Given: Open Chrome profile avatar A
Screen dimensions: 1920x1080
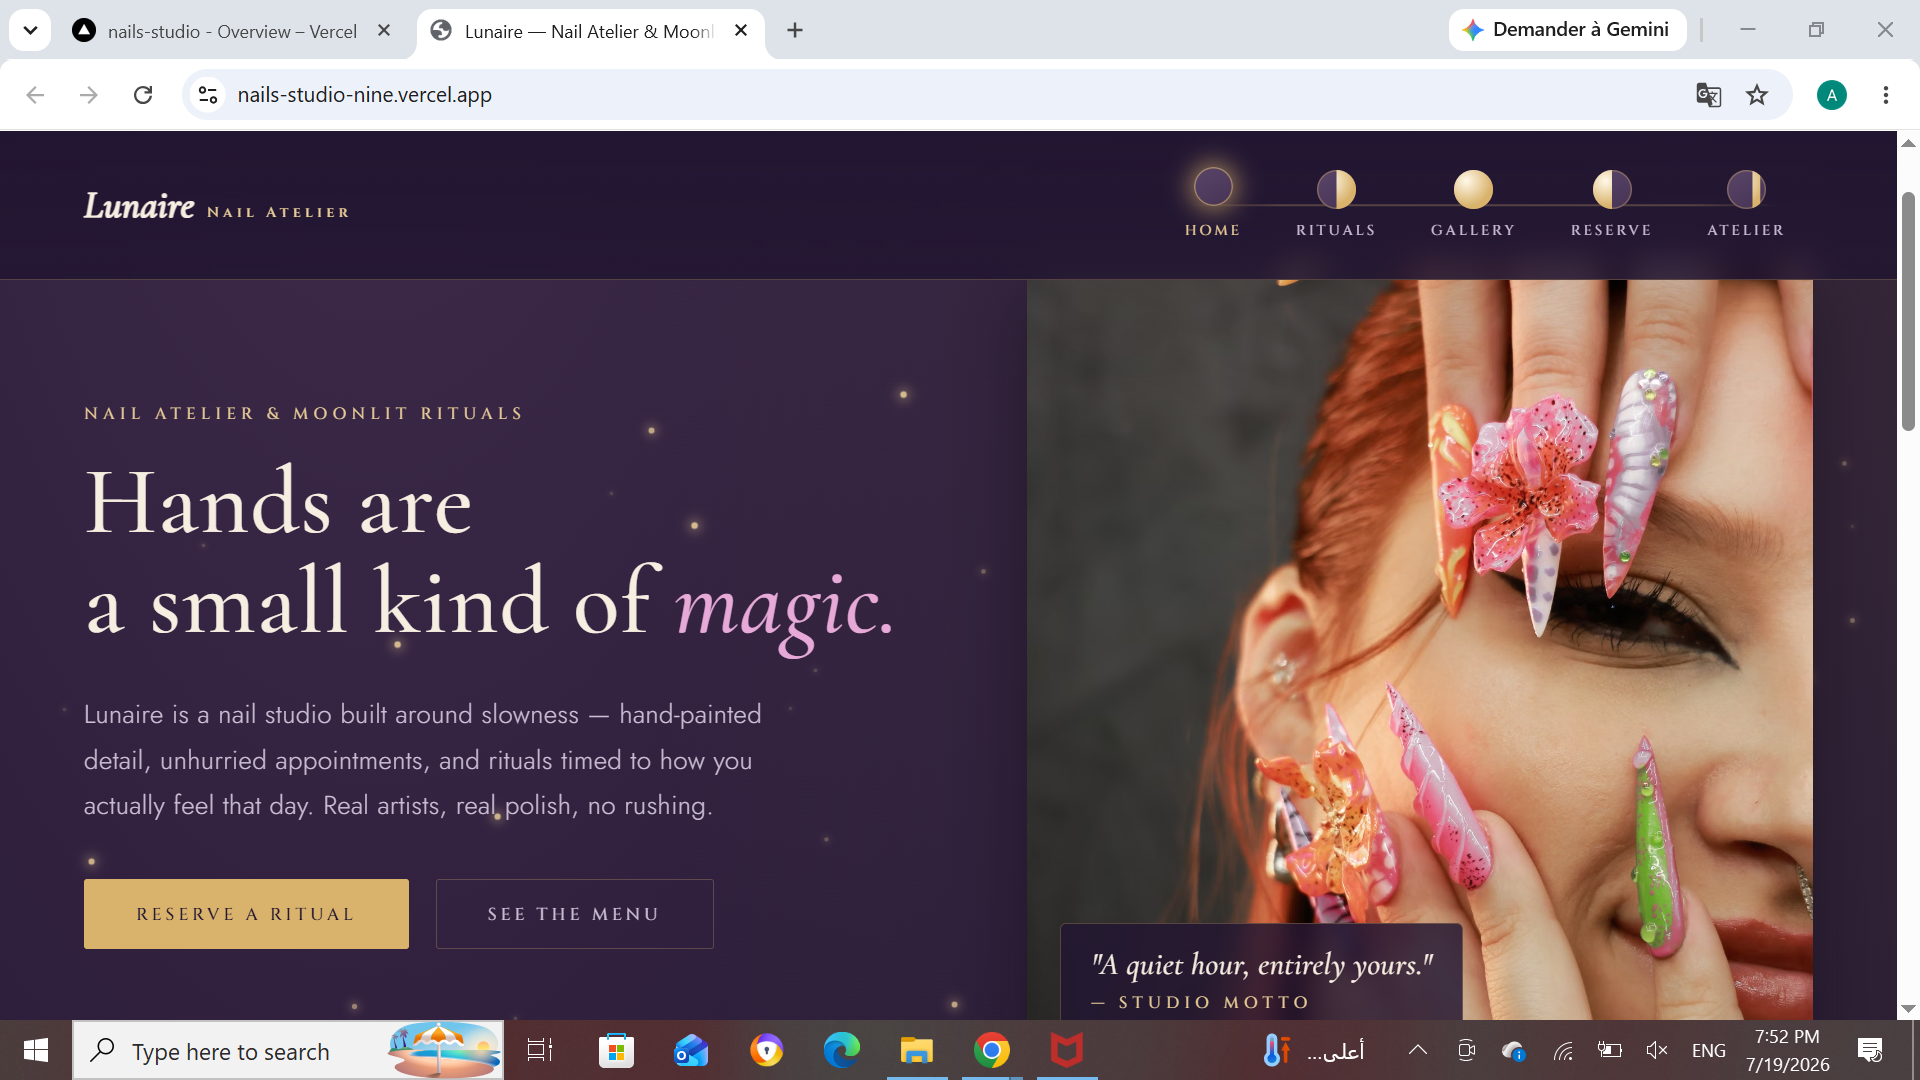Looking at the screenshot, I should [1832, 95].
